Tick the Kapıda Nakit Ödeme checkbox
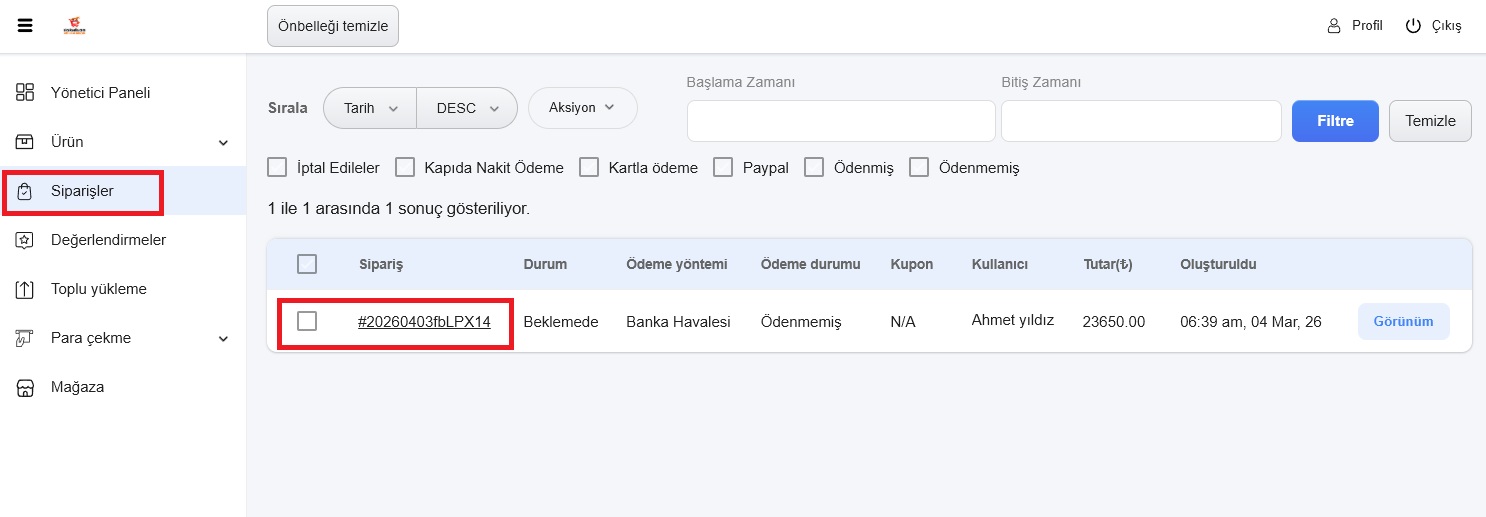 tap(405, 168)
